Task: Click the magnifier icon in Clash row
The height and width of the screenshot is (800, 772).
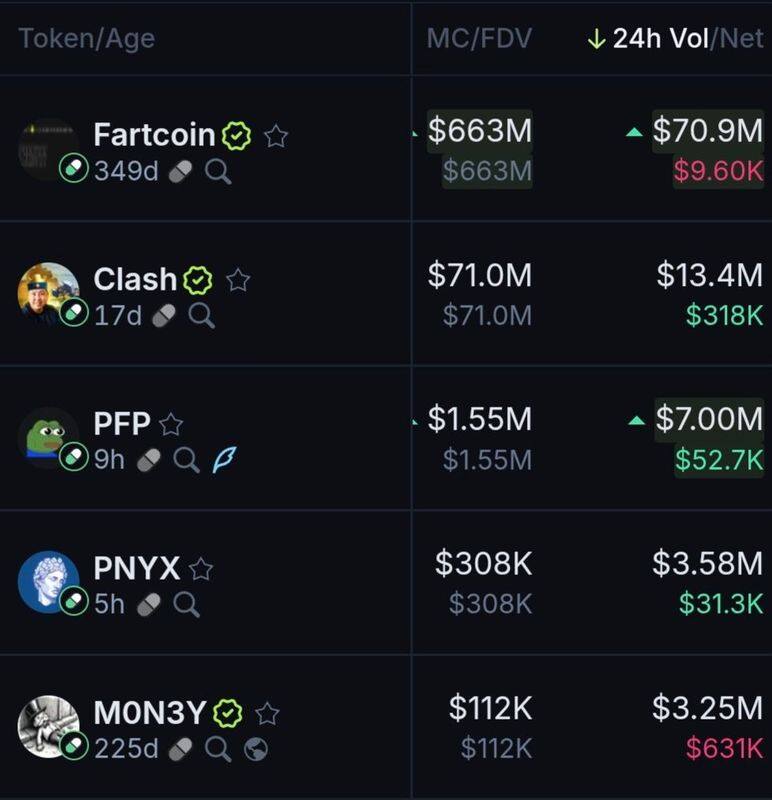Action: [201, 316]
